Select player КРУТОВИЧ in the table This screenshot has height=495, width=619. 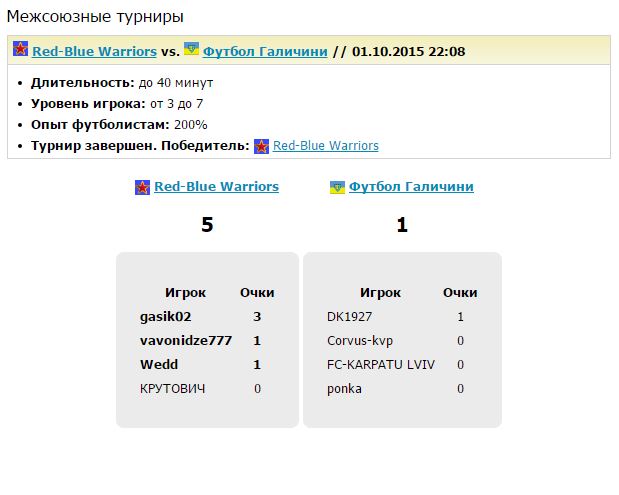tap(173, 389)
